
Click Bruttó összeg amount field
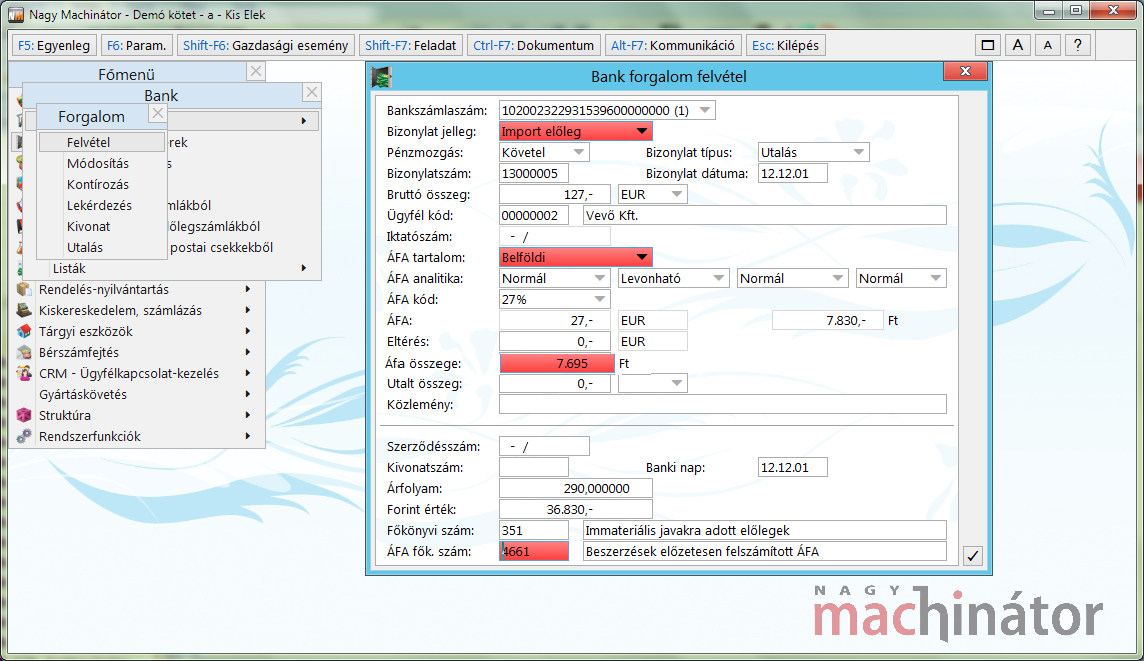[x=554, y=195]
